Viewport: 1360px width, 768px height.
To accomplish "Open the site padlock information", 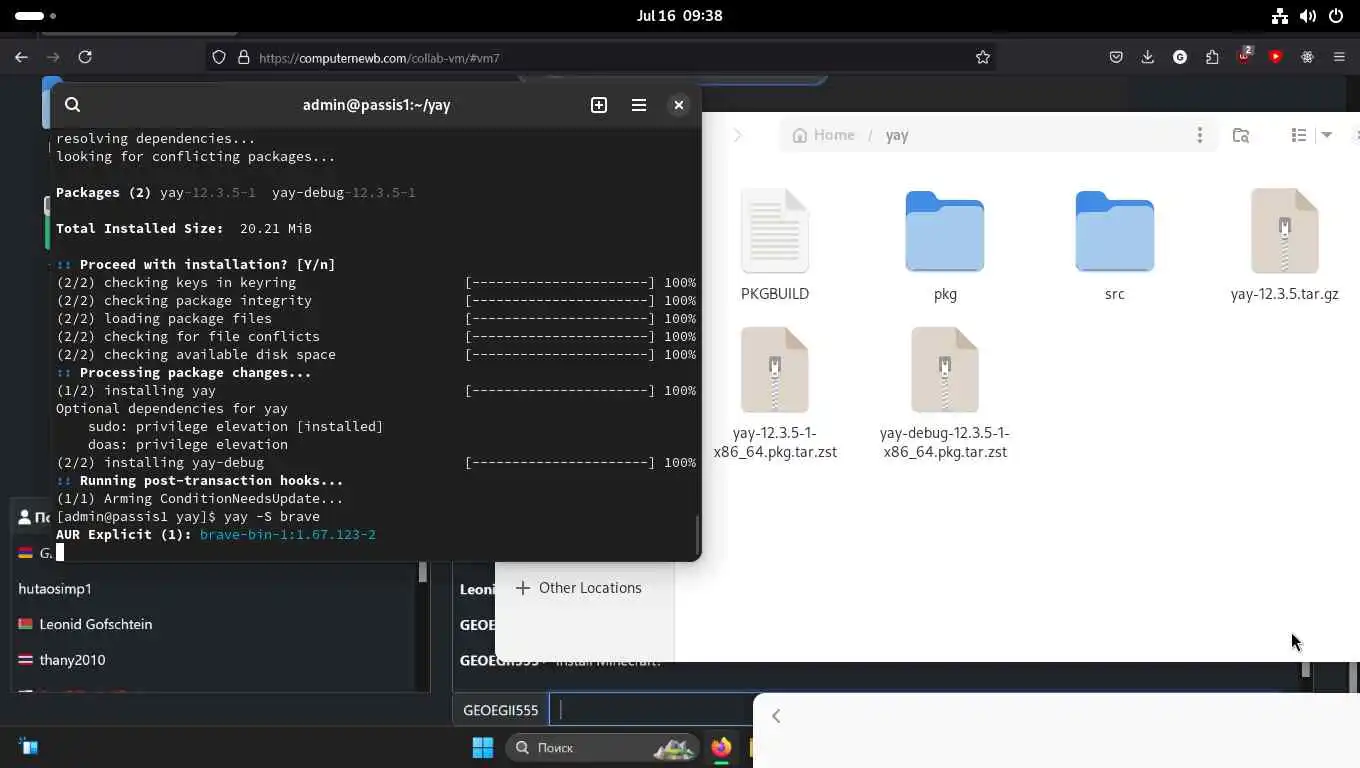I will [x=243, y=57].
